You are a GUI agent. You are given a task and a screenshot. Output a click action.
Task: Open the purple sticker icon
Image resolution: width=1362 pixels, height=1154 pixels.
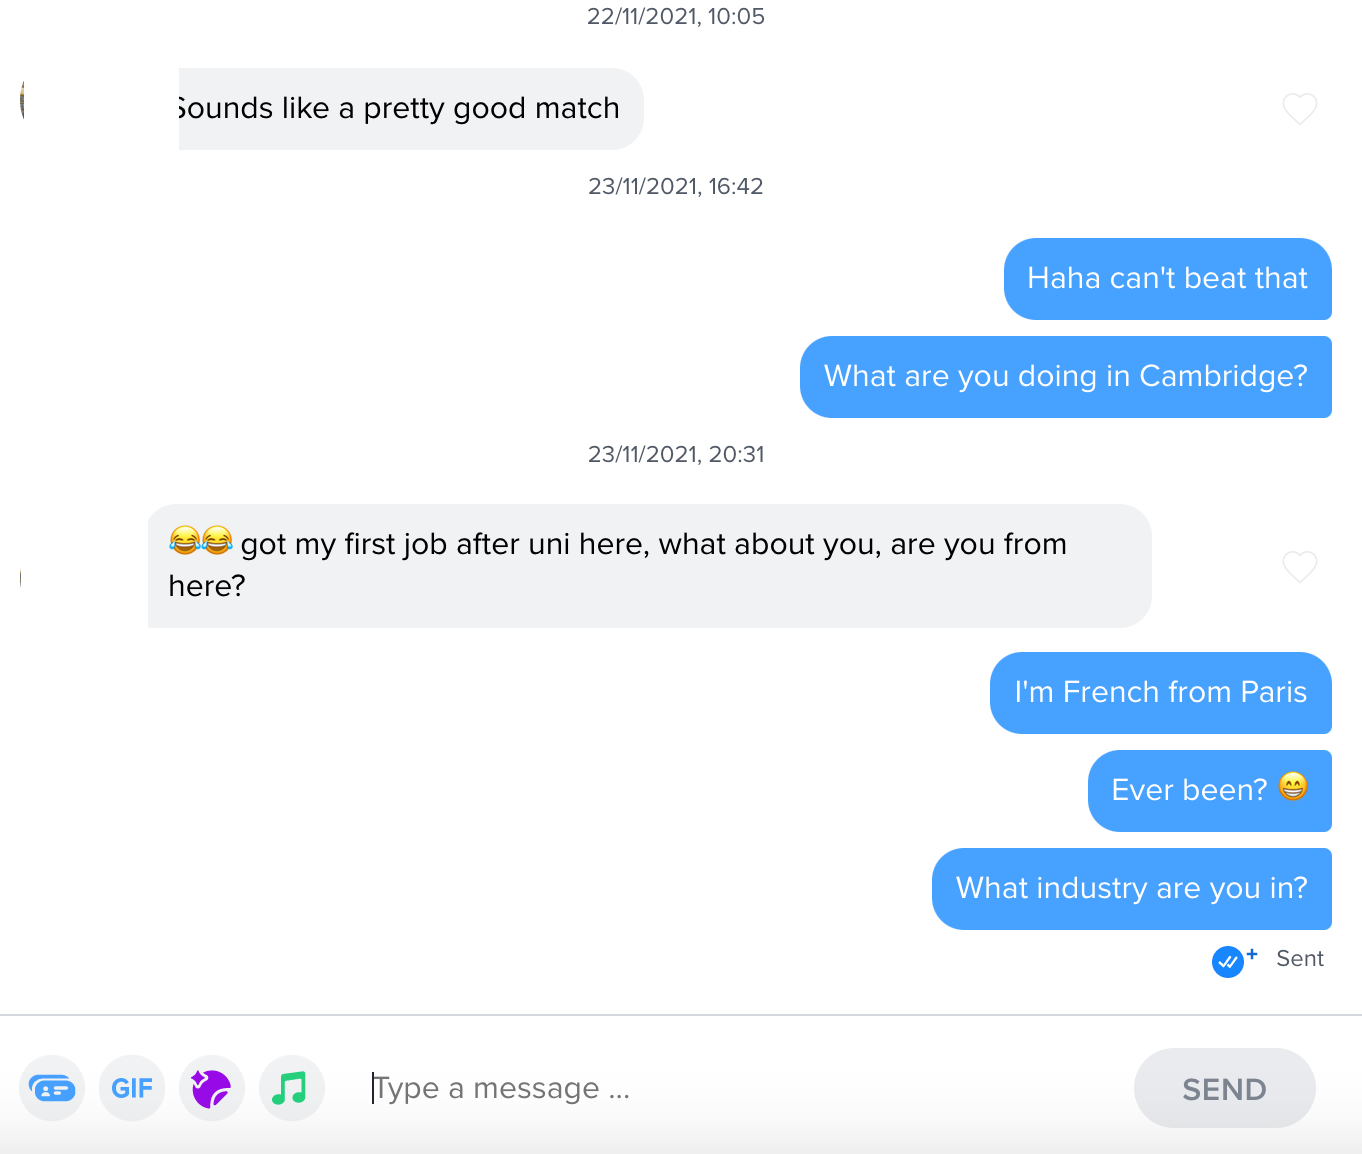(212, 1088)
